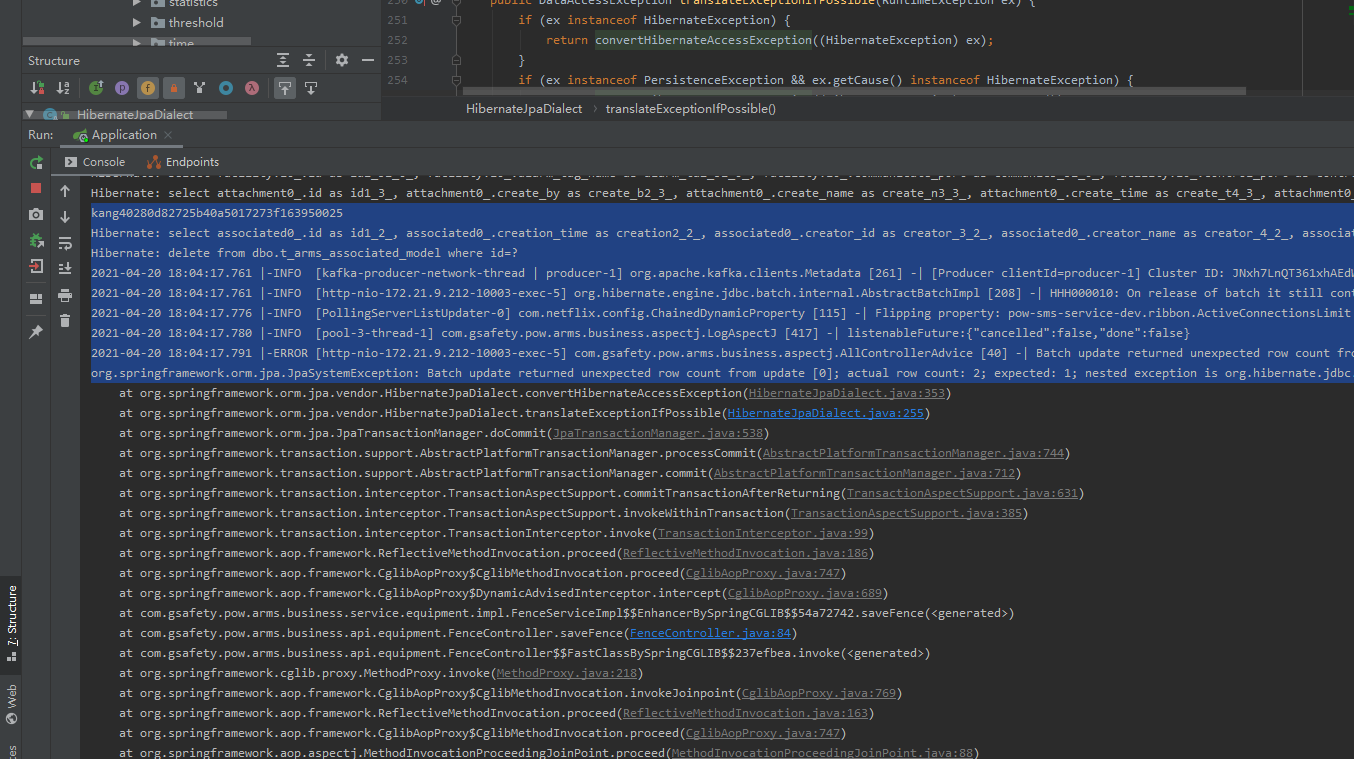The image size is (1354, 759).
Task: Toggle Autoscroll from Source in Structure
Action: click(311, 88)
